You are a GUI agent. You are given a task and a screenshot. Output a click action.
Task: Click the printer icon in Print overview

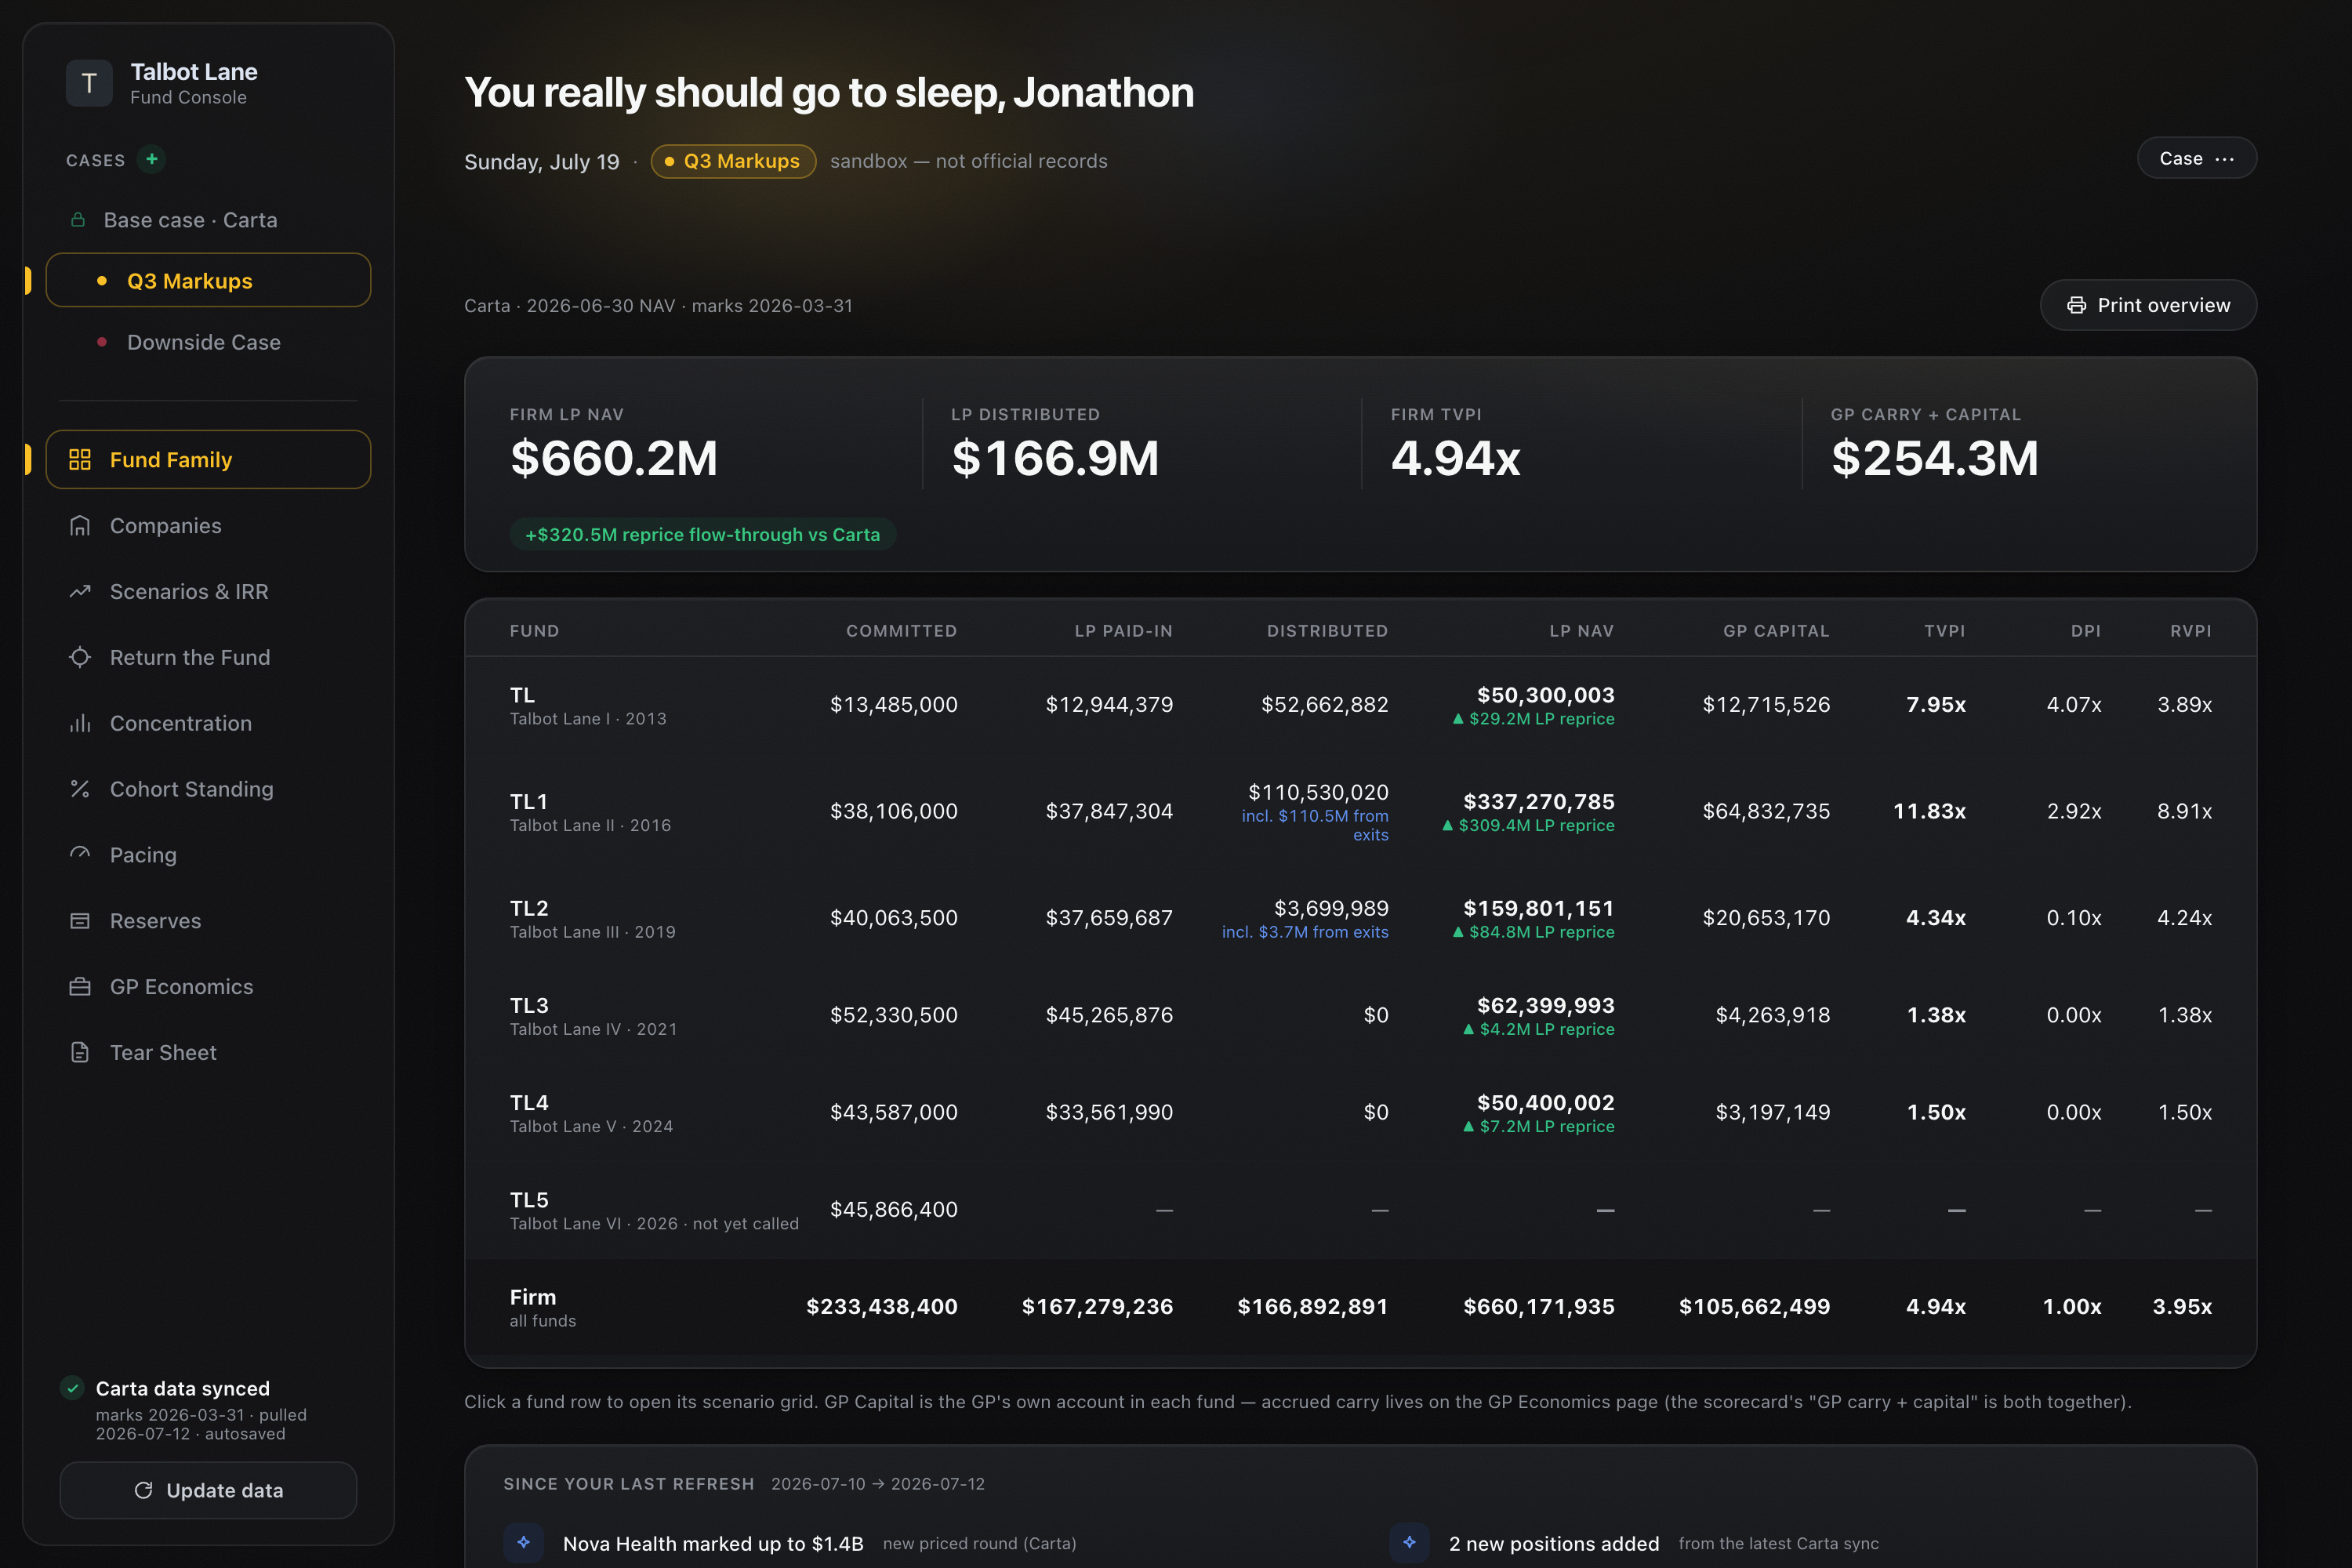[2077, 305]
